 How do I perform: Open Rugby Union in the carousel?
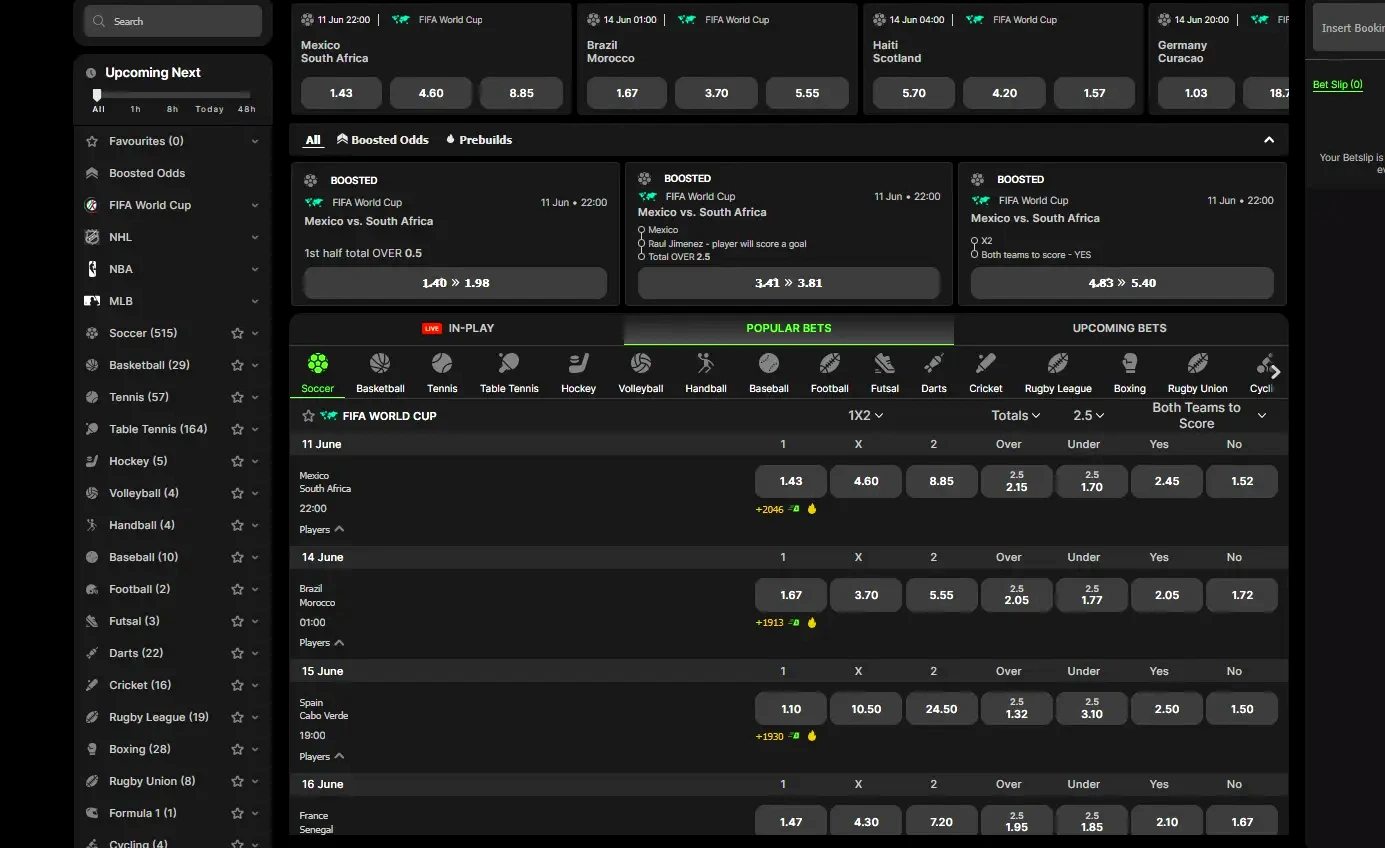(1198, 363)
